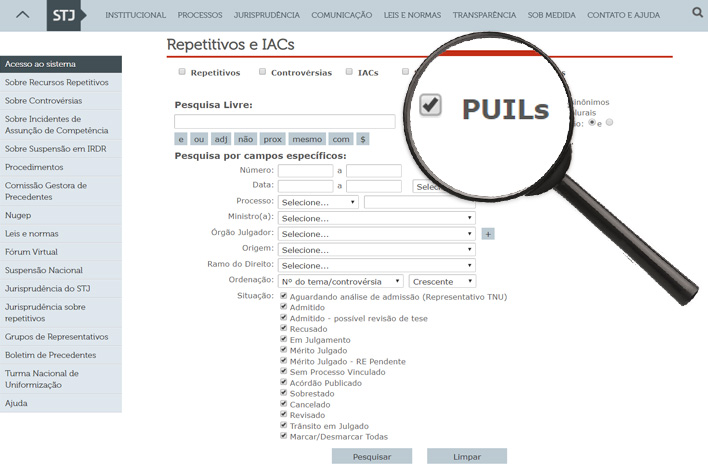
Task: Collapse header using the up chevron icon
Action: tap(24, 15)
